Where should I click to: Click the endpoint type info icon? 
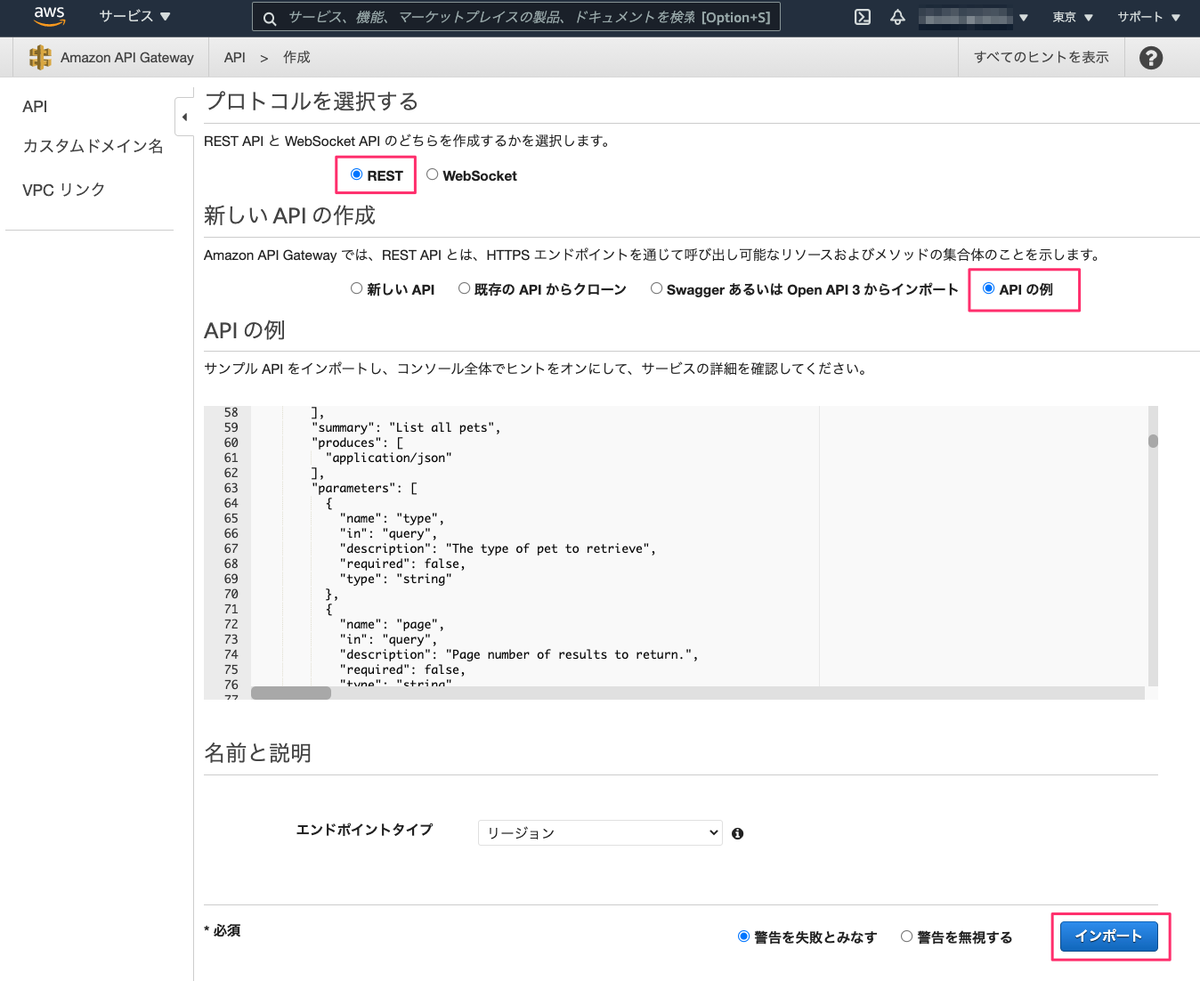click(x=737, y=833)
